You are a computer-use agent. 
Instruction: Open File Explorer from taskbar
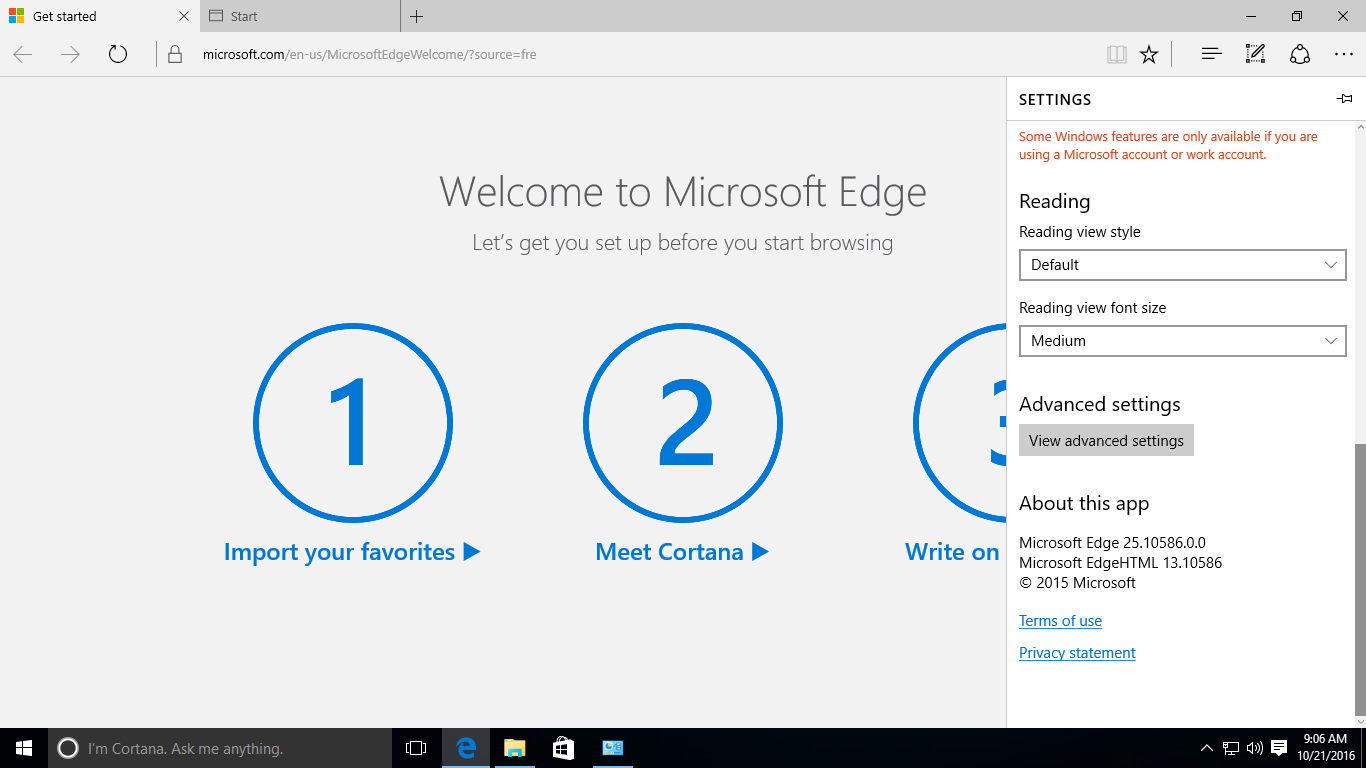(x=515, y=748)
